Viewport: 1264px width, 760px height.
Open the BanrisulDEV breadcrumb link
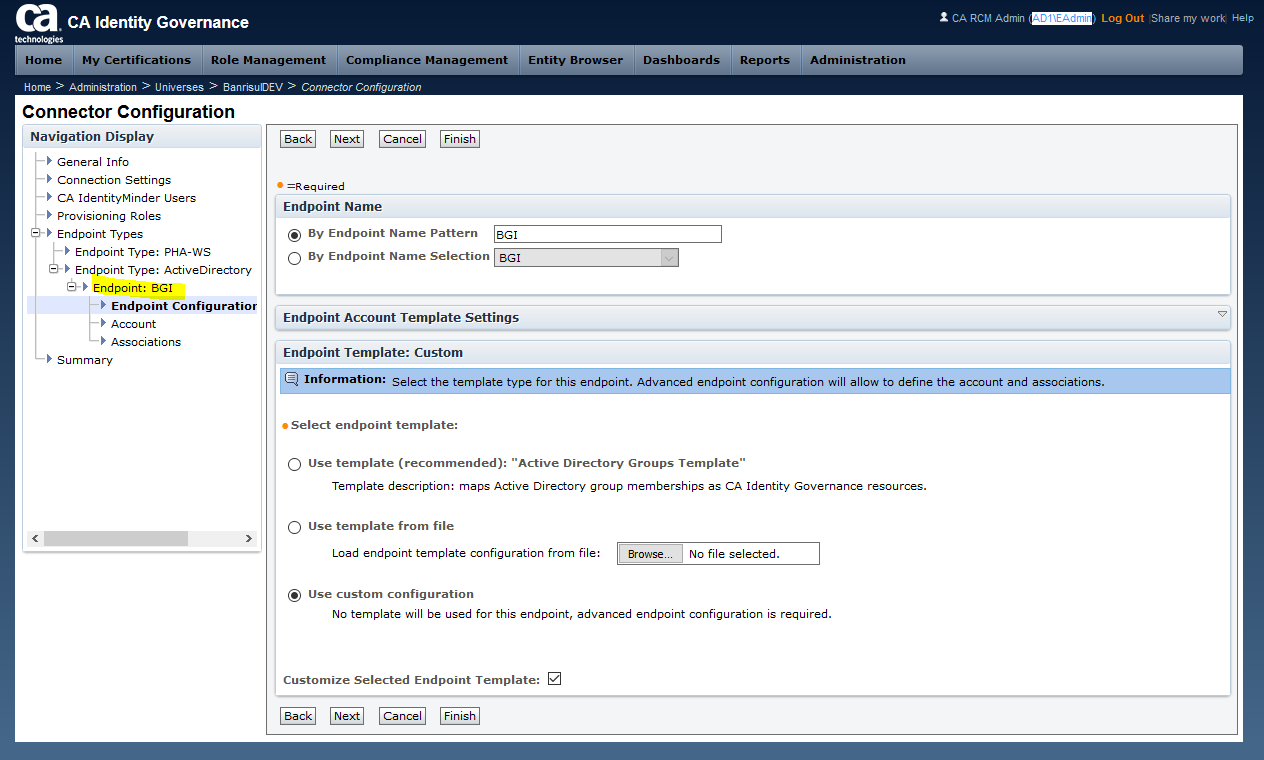pyautogui.click(x=252, y=87)
